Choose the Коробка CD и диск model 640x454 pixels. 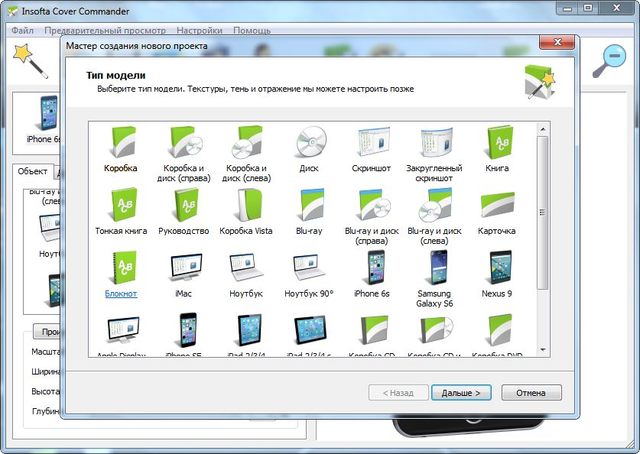tap(436, 331)
